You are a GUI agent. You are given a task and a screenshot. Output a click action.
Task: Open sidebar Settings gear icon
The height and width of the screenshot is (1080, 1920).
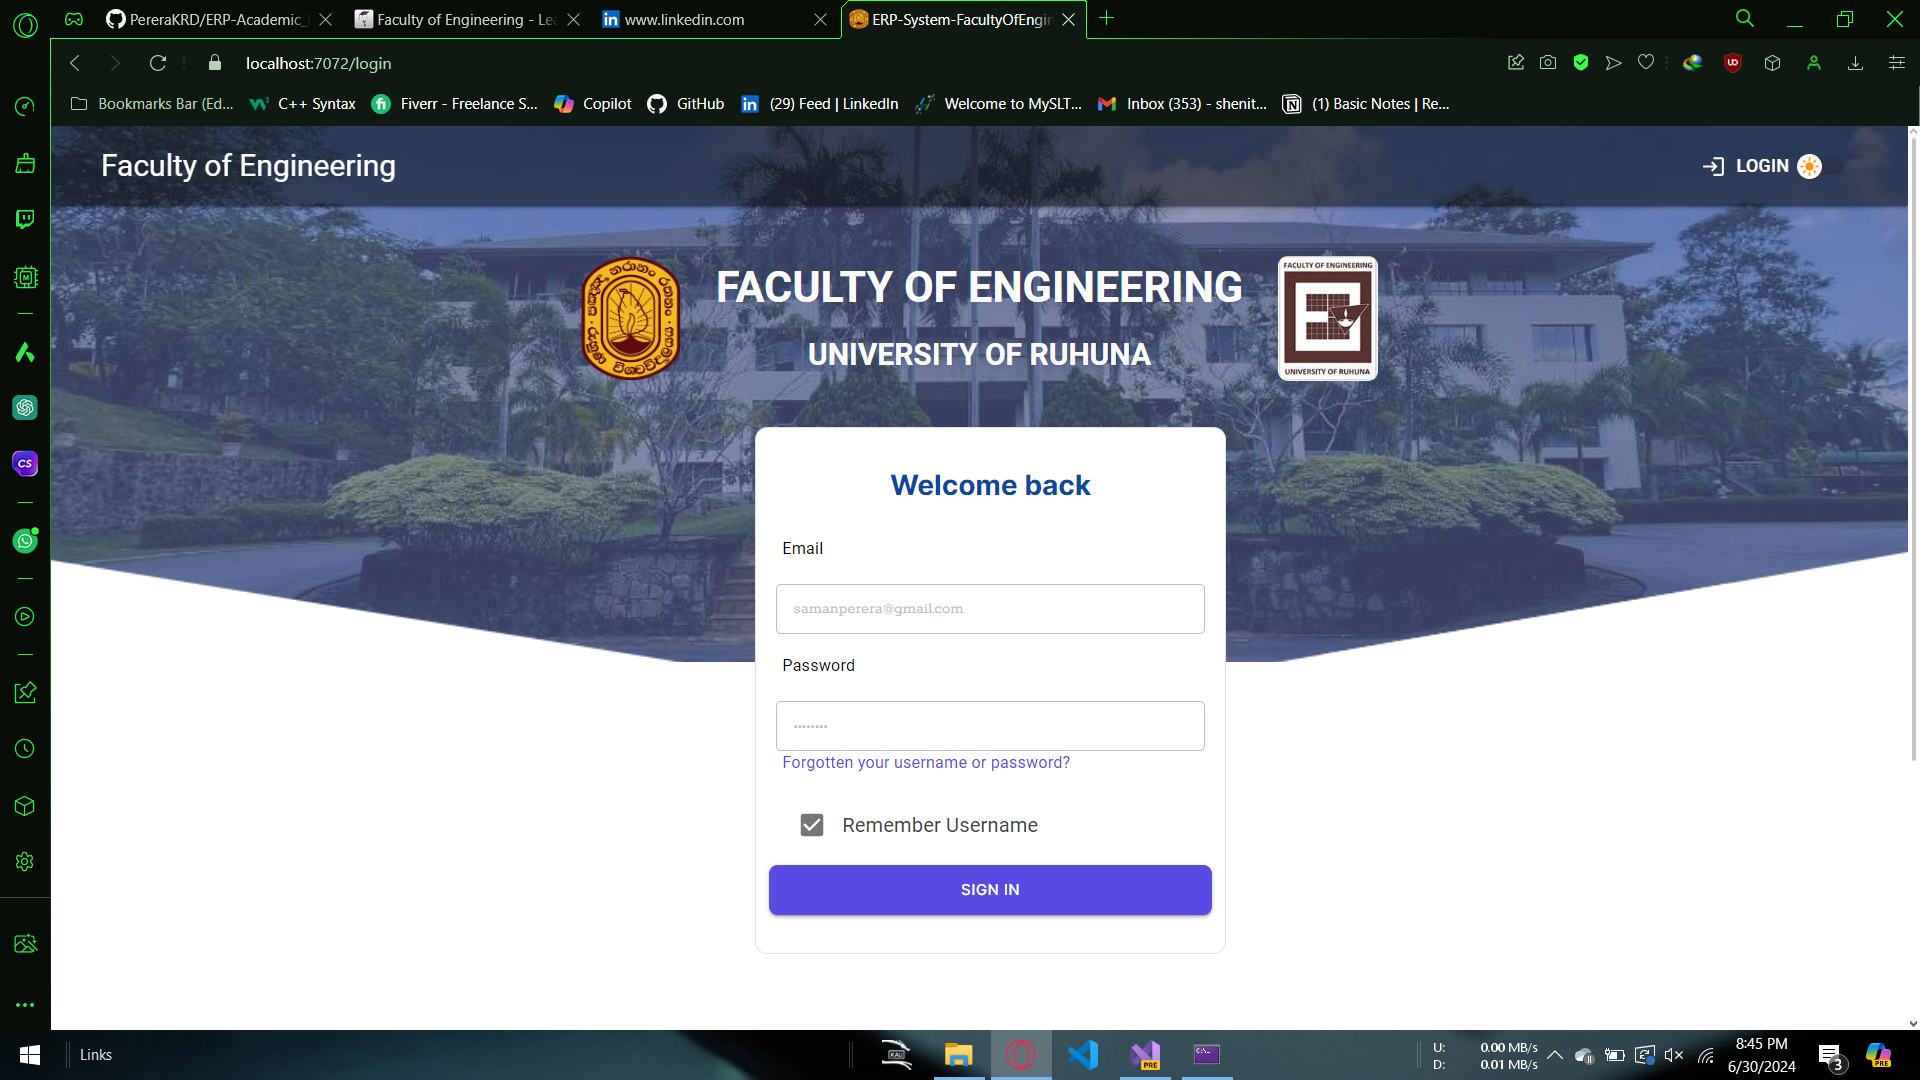[25, 862]
